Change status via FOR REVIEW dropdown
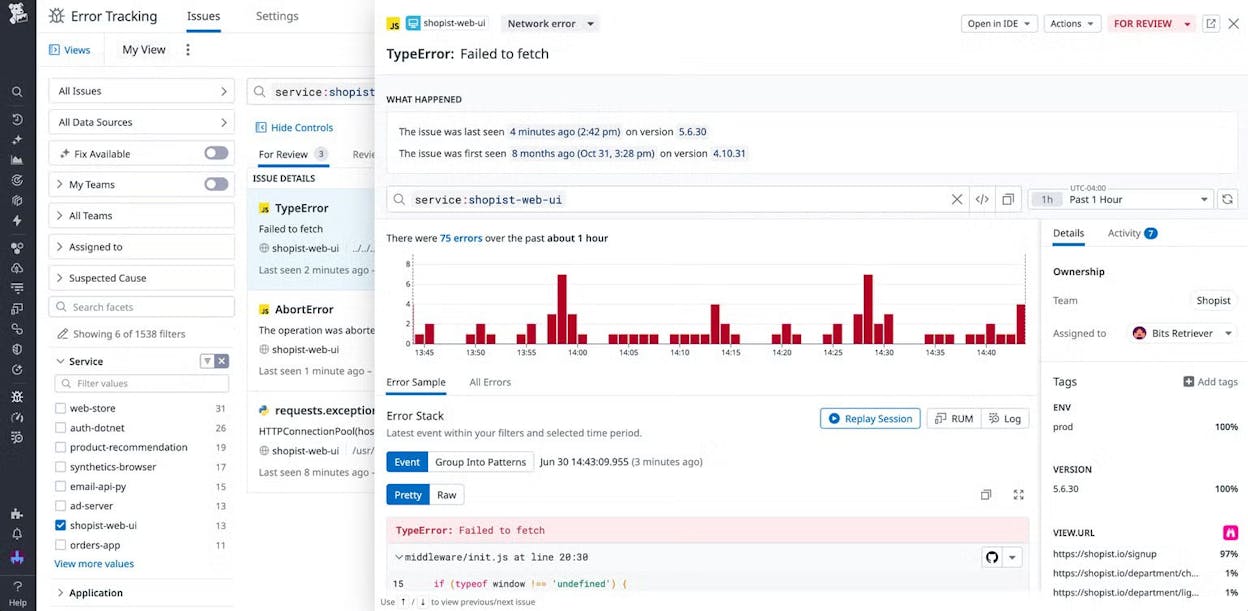Viewport: 1248px width, 611px height. point(1152,23)
